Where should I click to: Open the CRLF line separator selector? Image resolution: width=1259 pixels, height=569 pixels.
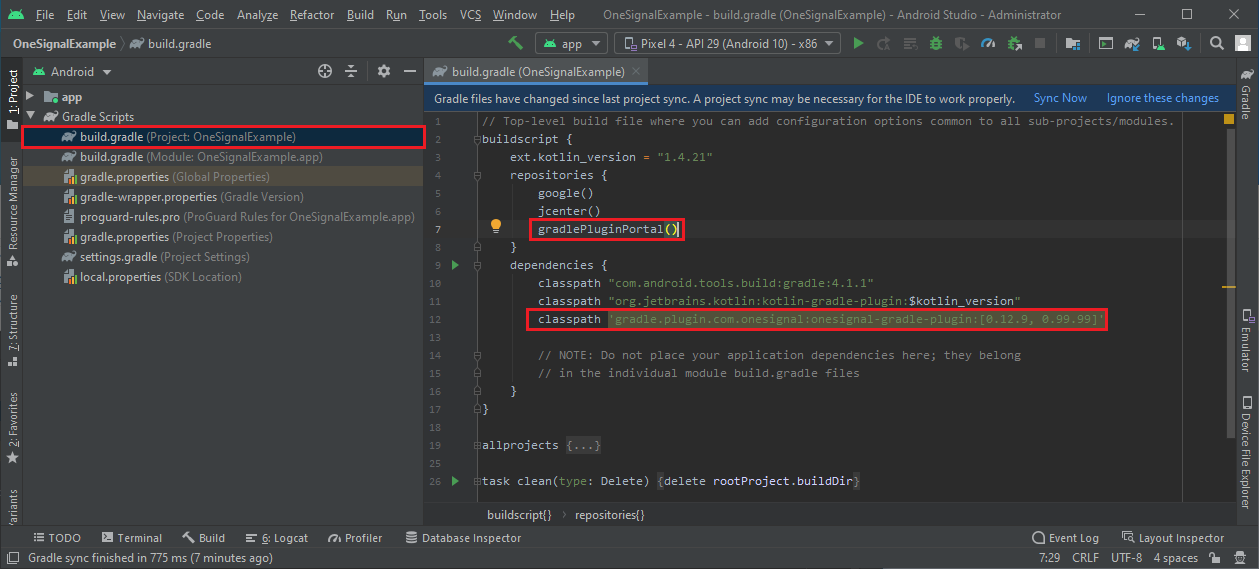1085,558
